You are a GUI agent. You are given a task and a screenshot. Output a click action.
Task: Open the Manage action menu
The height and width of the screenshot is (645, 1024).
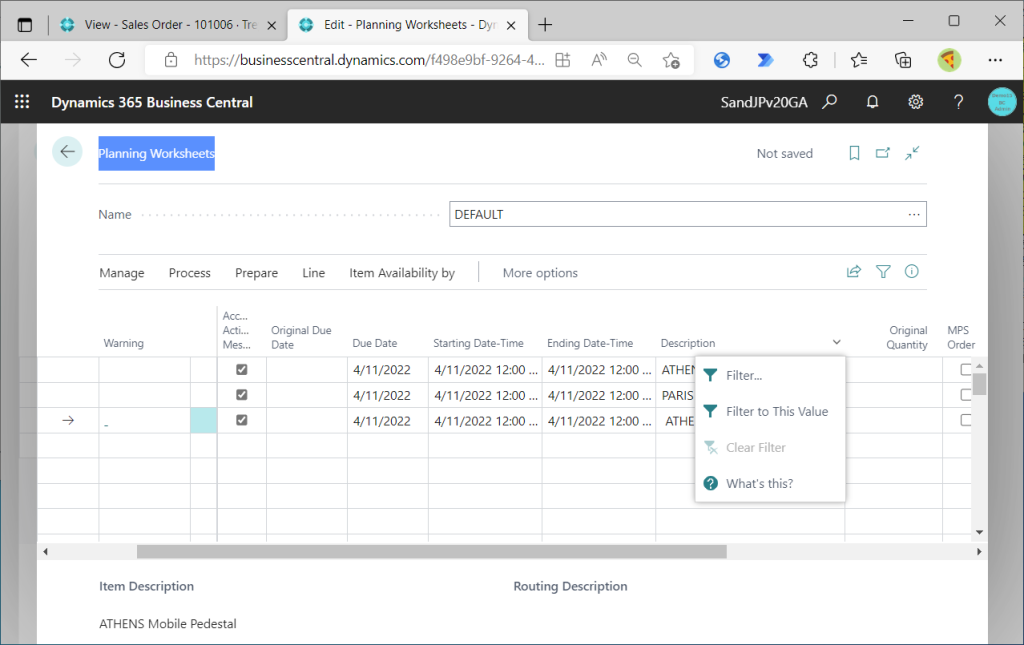click(x=122, y=273)
